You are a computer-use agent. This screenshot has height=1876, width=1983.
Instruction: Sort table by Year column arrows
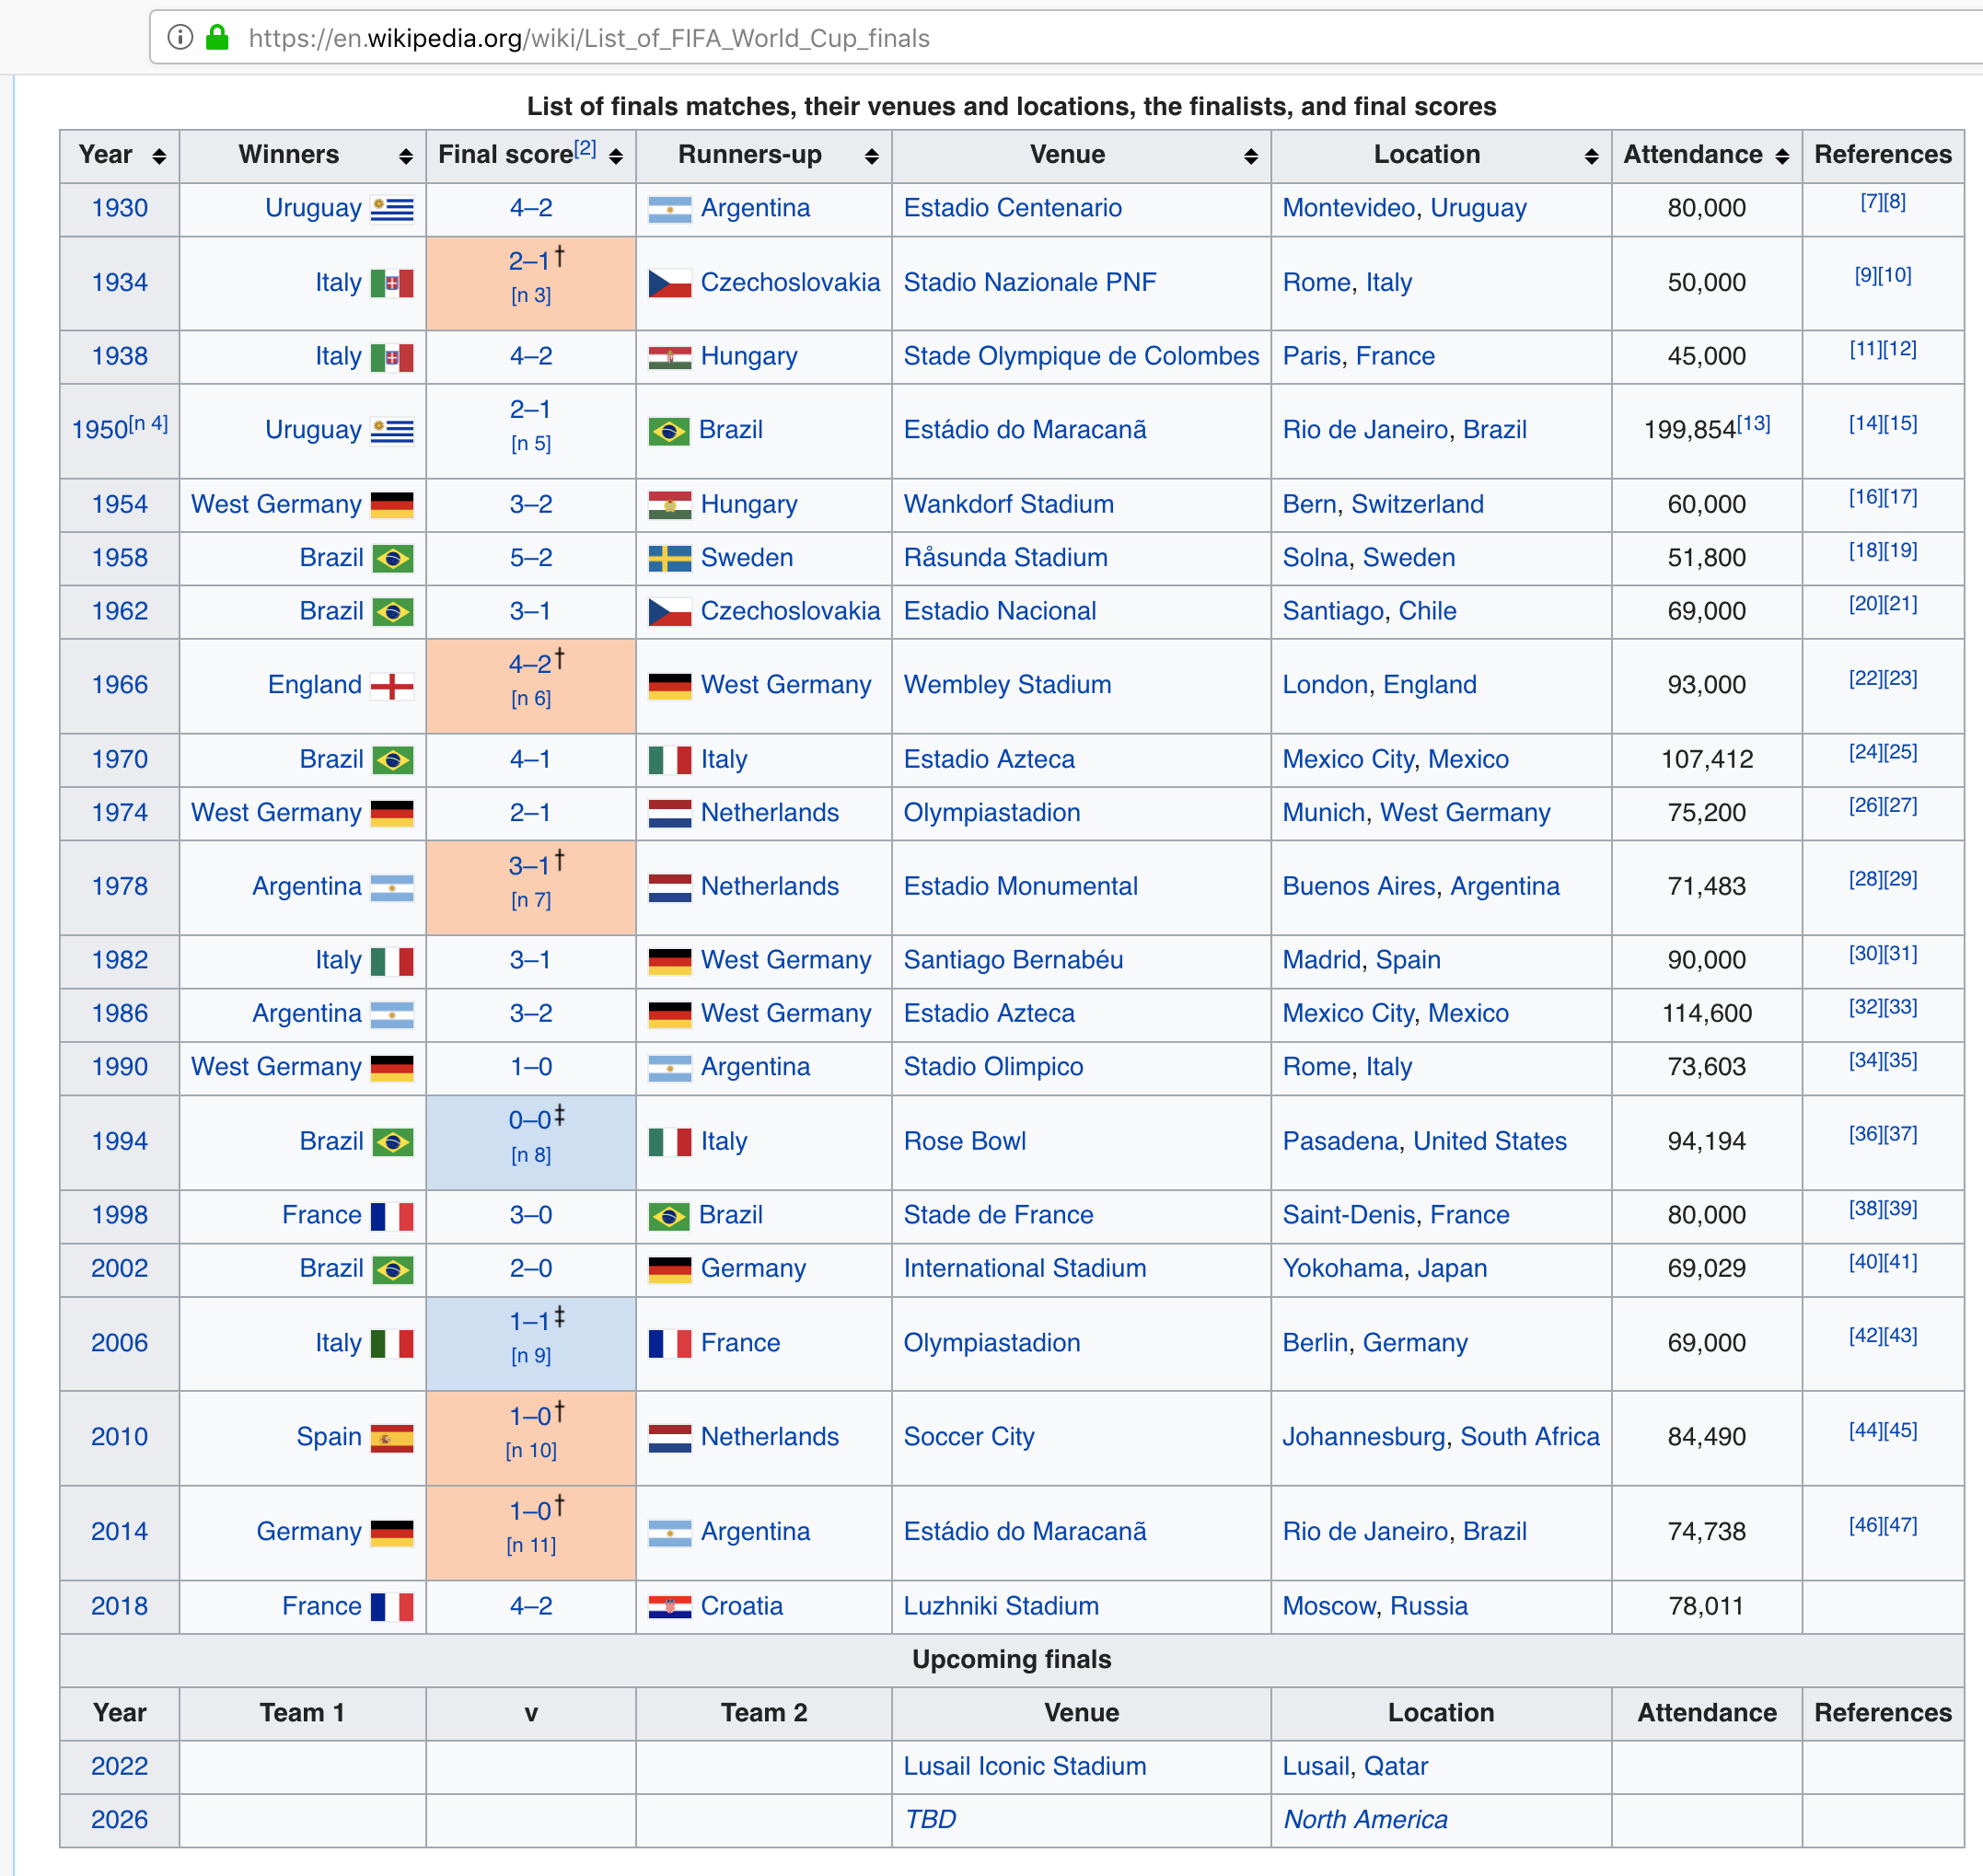pyautogui.click(x=159, y=156)
